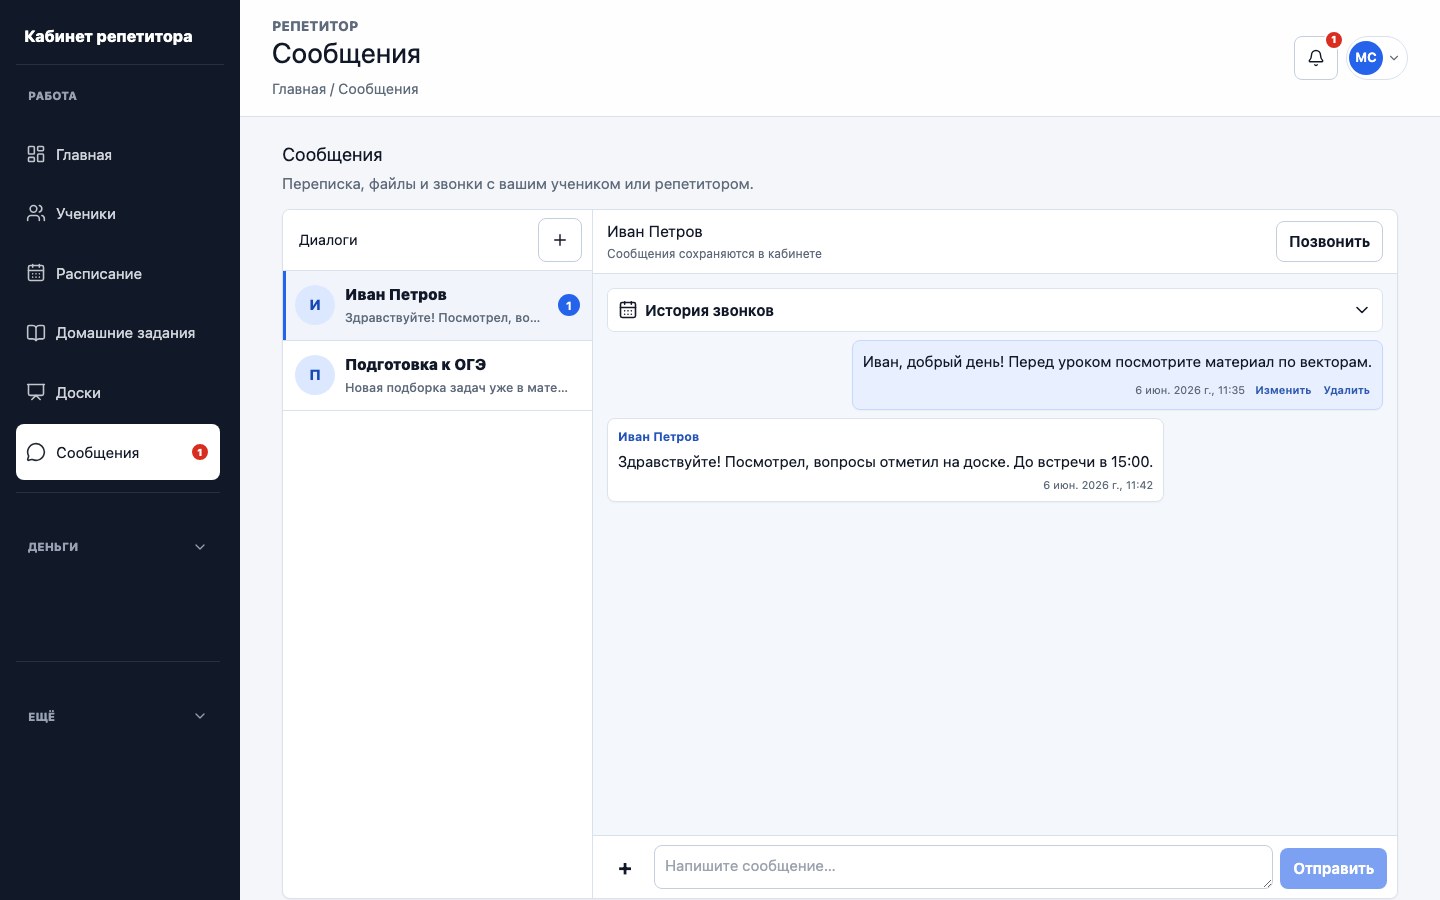1440x900 pixels.
Task: Click the Позвонить button
Action: click(1329, 241)
